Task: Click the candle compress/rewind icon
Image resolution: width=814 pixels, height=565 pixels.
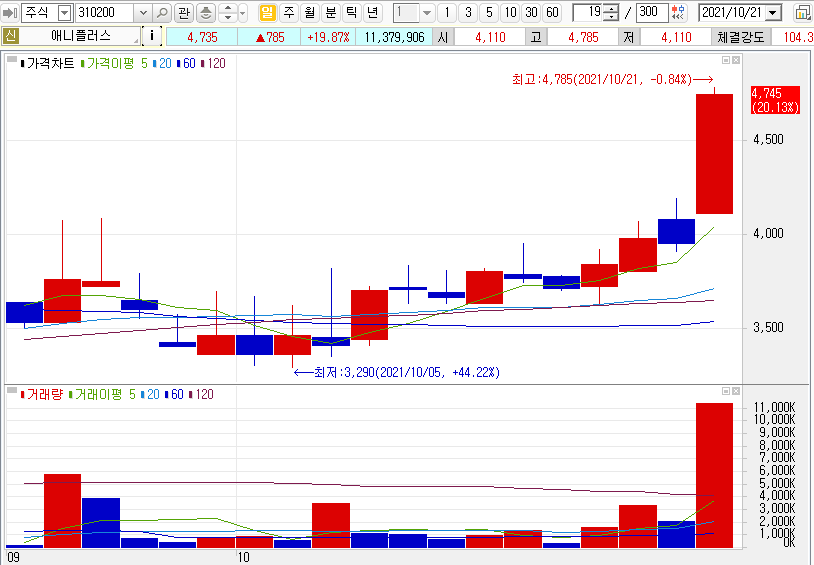Action: point(678,12)
